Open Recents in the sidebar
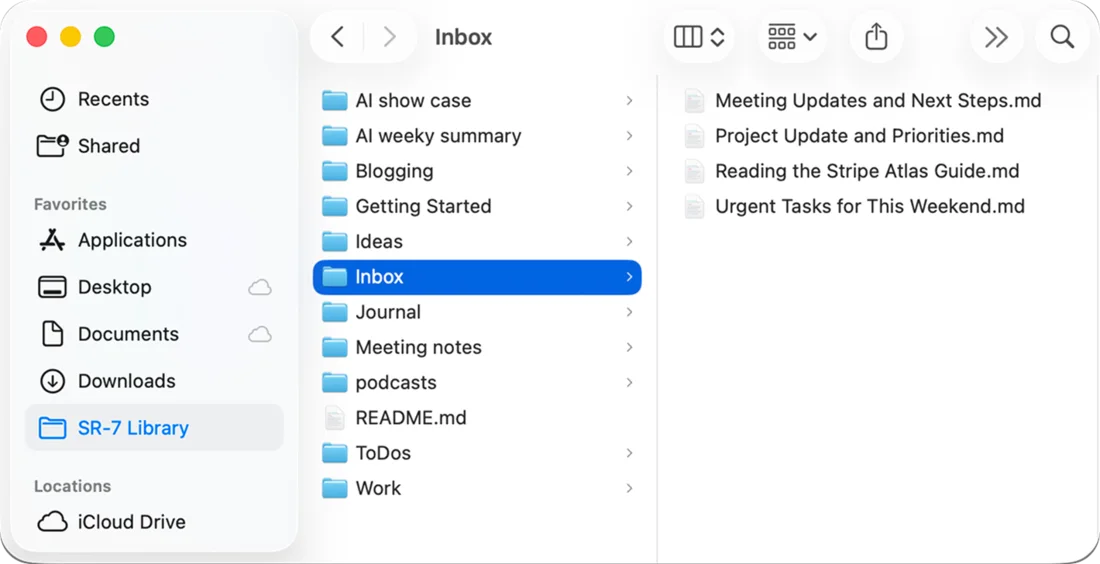 pyautogui.click(x=154, y=99)
